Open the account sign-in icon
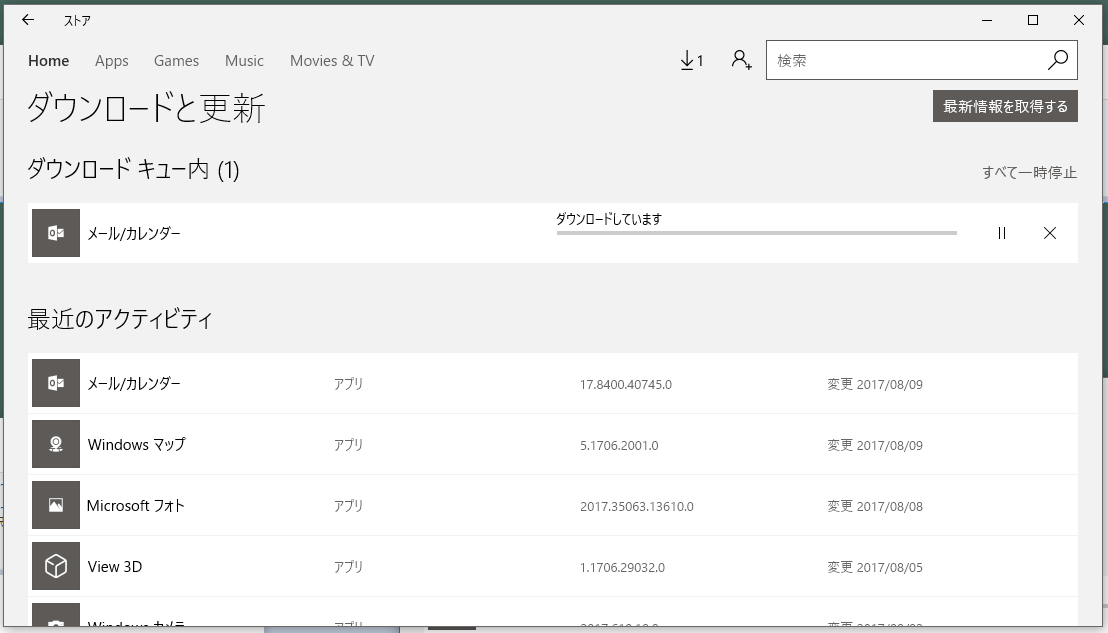Screen dimensions: 1108x633 click(x=741, y=60)
